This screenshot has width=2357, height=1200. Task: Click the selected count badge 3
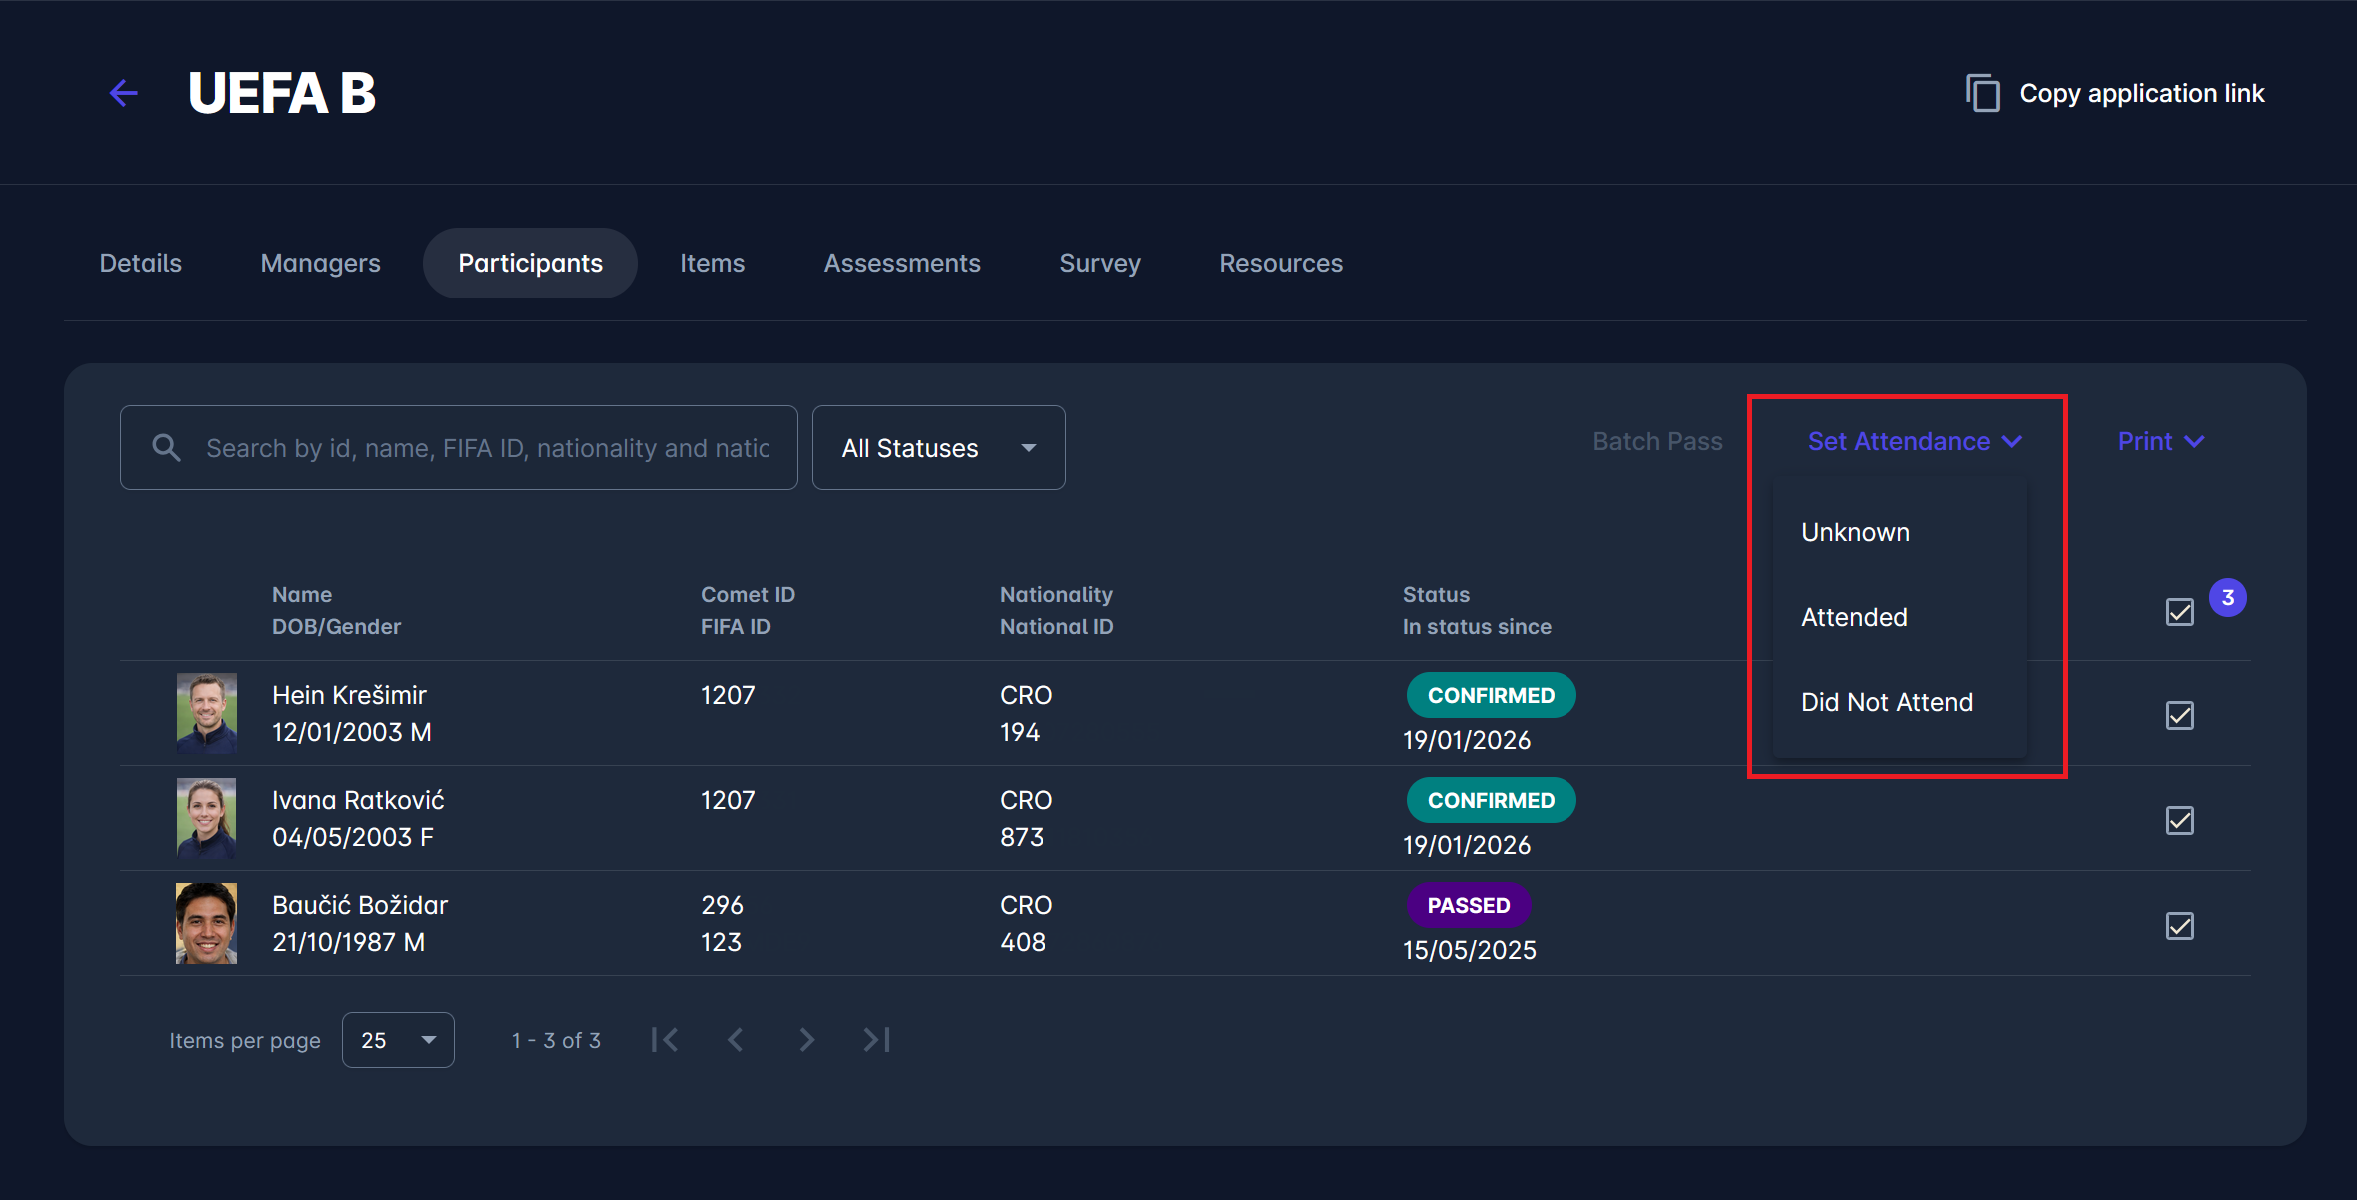[2227, 598]
